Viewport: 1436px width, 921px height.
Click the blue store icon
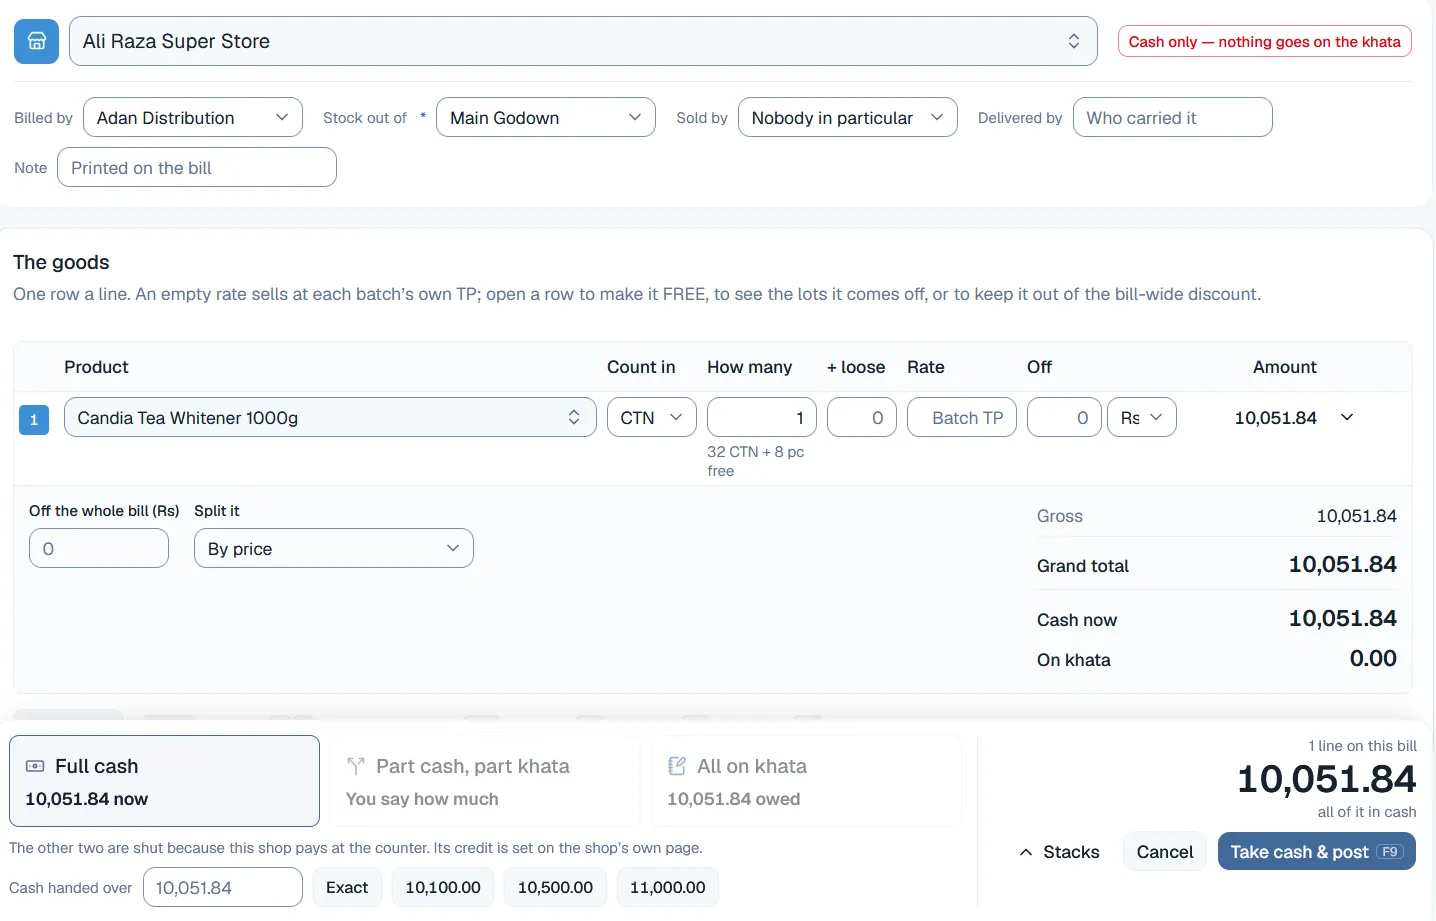36,41
